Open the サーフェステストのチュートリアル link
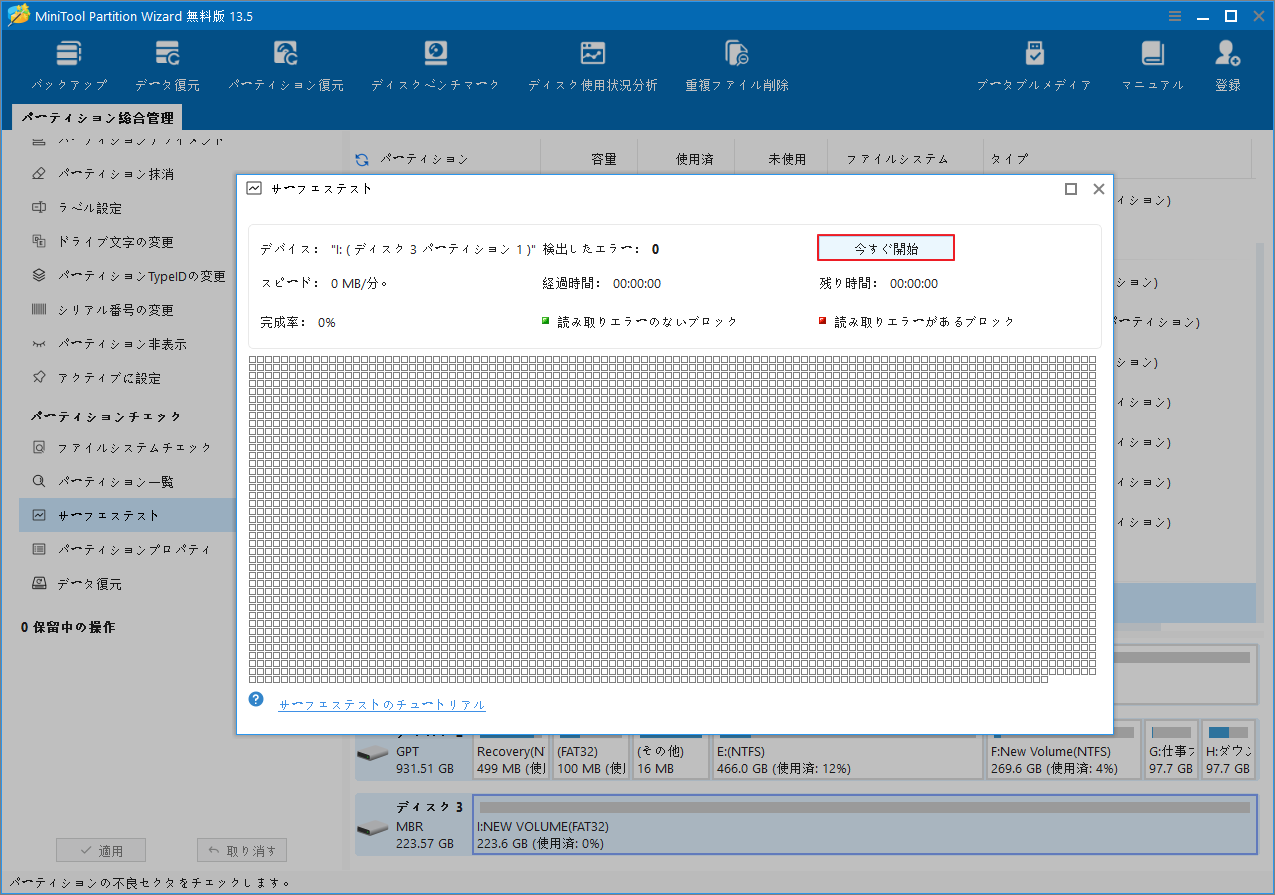 382,705
